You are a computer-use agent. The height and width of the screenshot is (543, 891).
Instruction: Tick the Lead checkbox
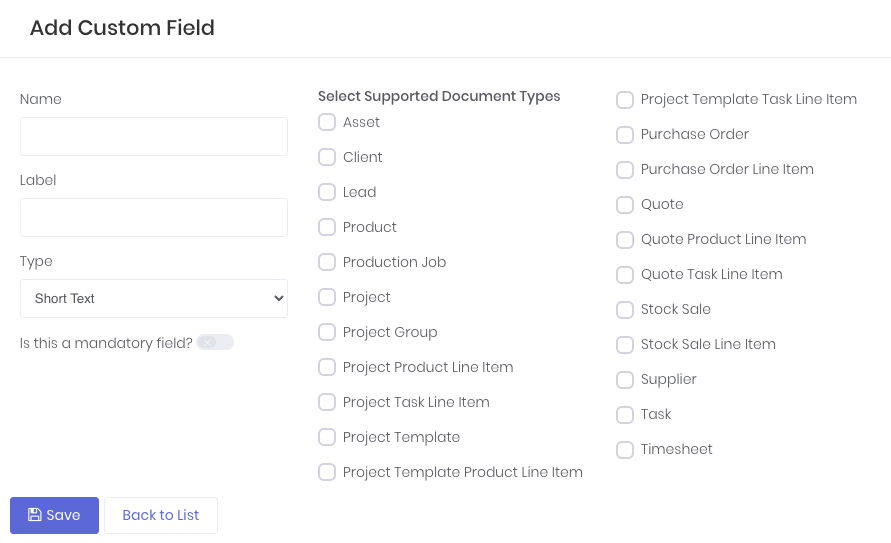pos(327,192)
